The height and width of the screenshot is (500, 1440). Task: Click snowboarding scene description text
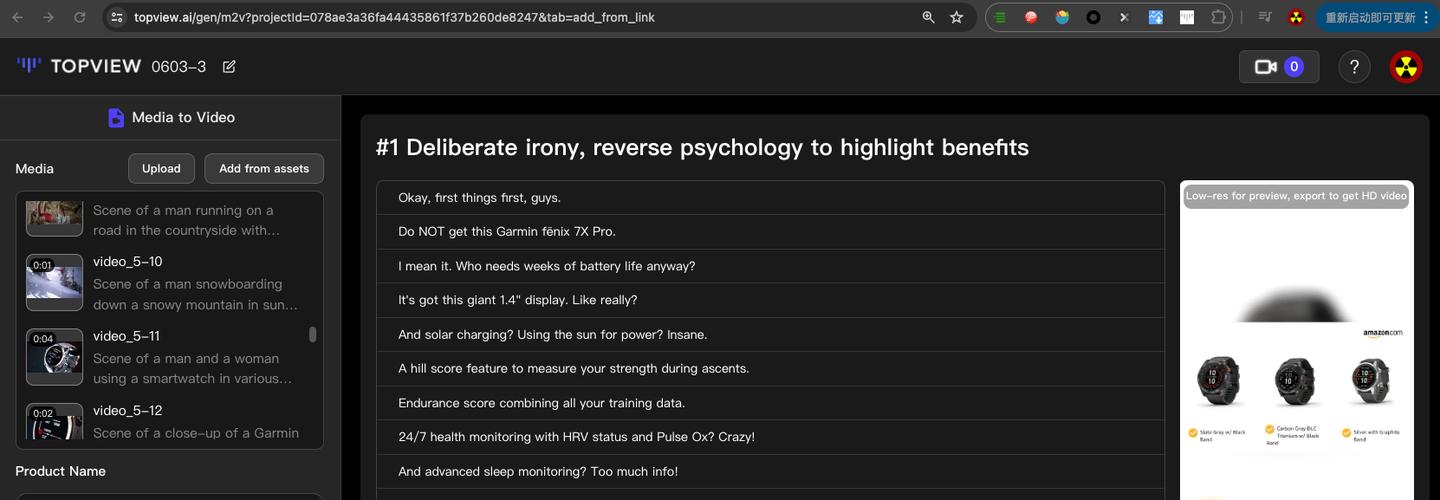click(195, 294)
